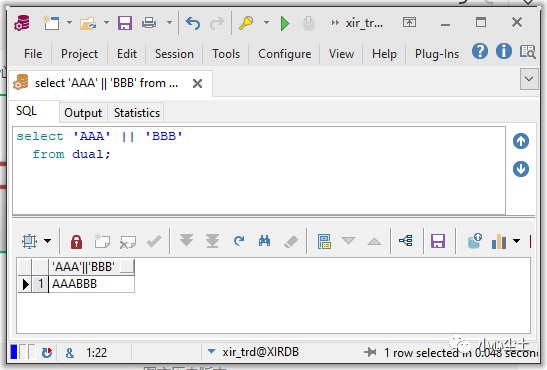This screenshot has width=547, height=370.
Task: Open the Help menu
Action: coord(384,54)
